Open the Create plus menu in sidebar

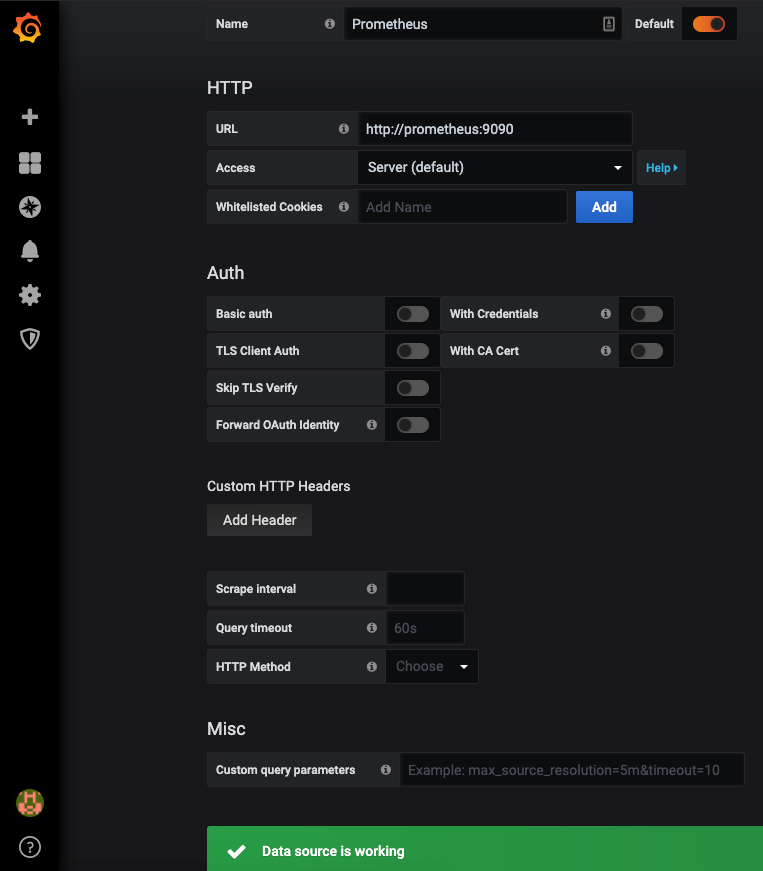pos(30,117)
